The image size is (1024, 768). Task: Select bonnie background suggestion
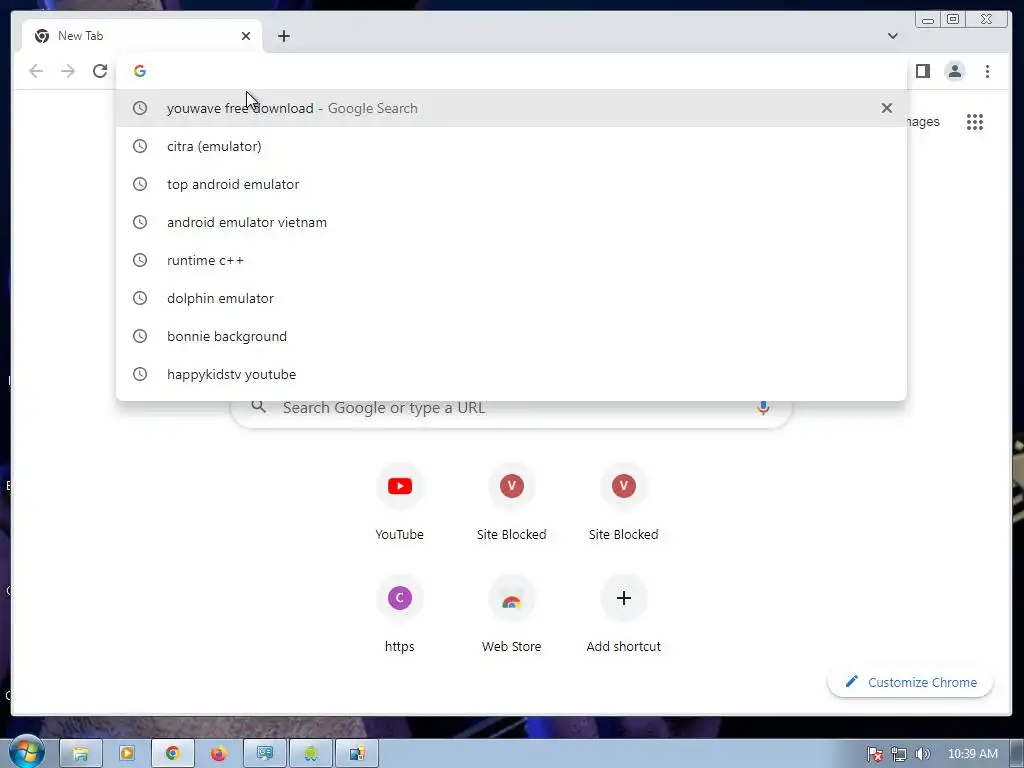pos(511,336)
